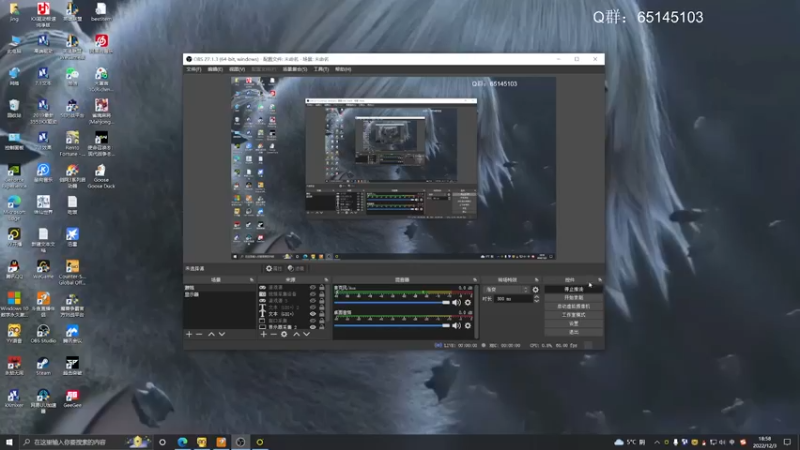This screenshot has width=800, height=450.
Task: Click the Windows taskbar search box
Action: click(x=86, y=442)
